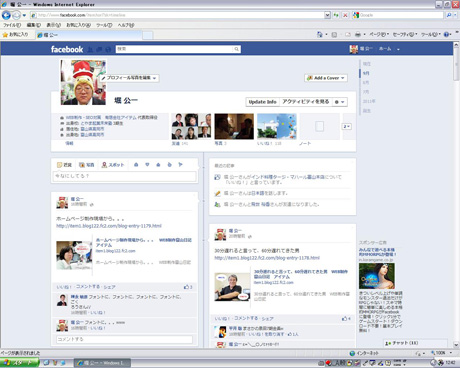
Task: Click the refresh button beside address bar
Action: [336, 15]
